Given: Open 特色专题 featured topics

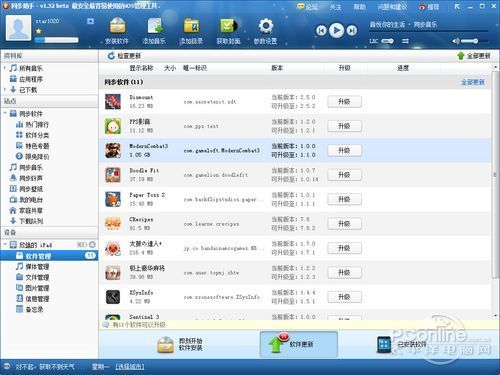Looking at the screenshot, I should [x=37, y=146].
